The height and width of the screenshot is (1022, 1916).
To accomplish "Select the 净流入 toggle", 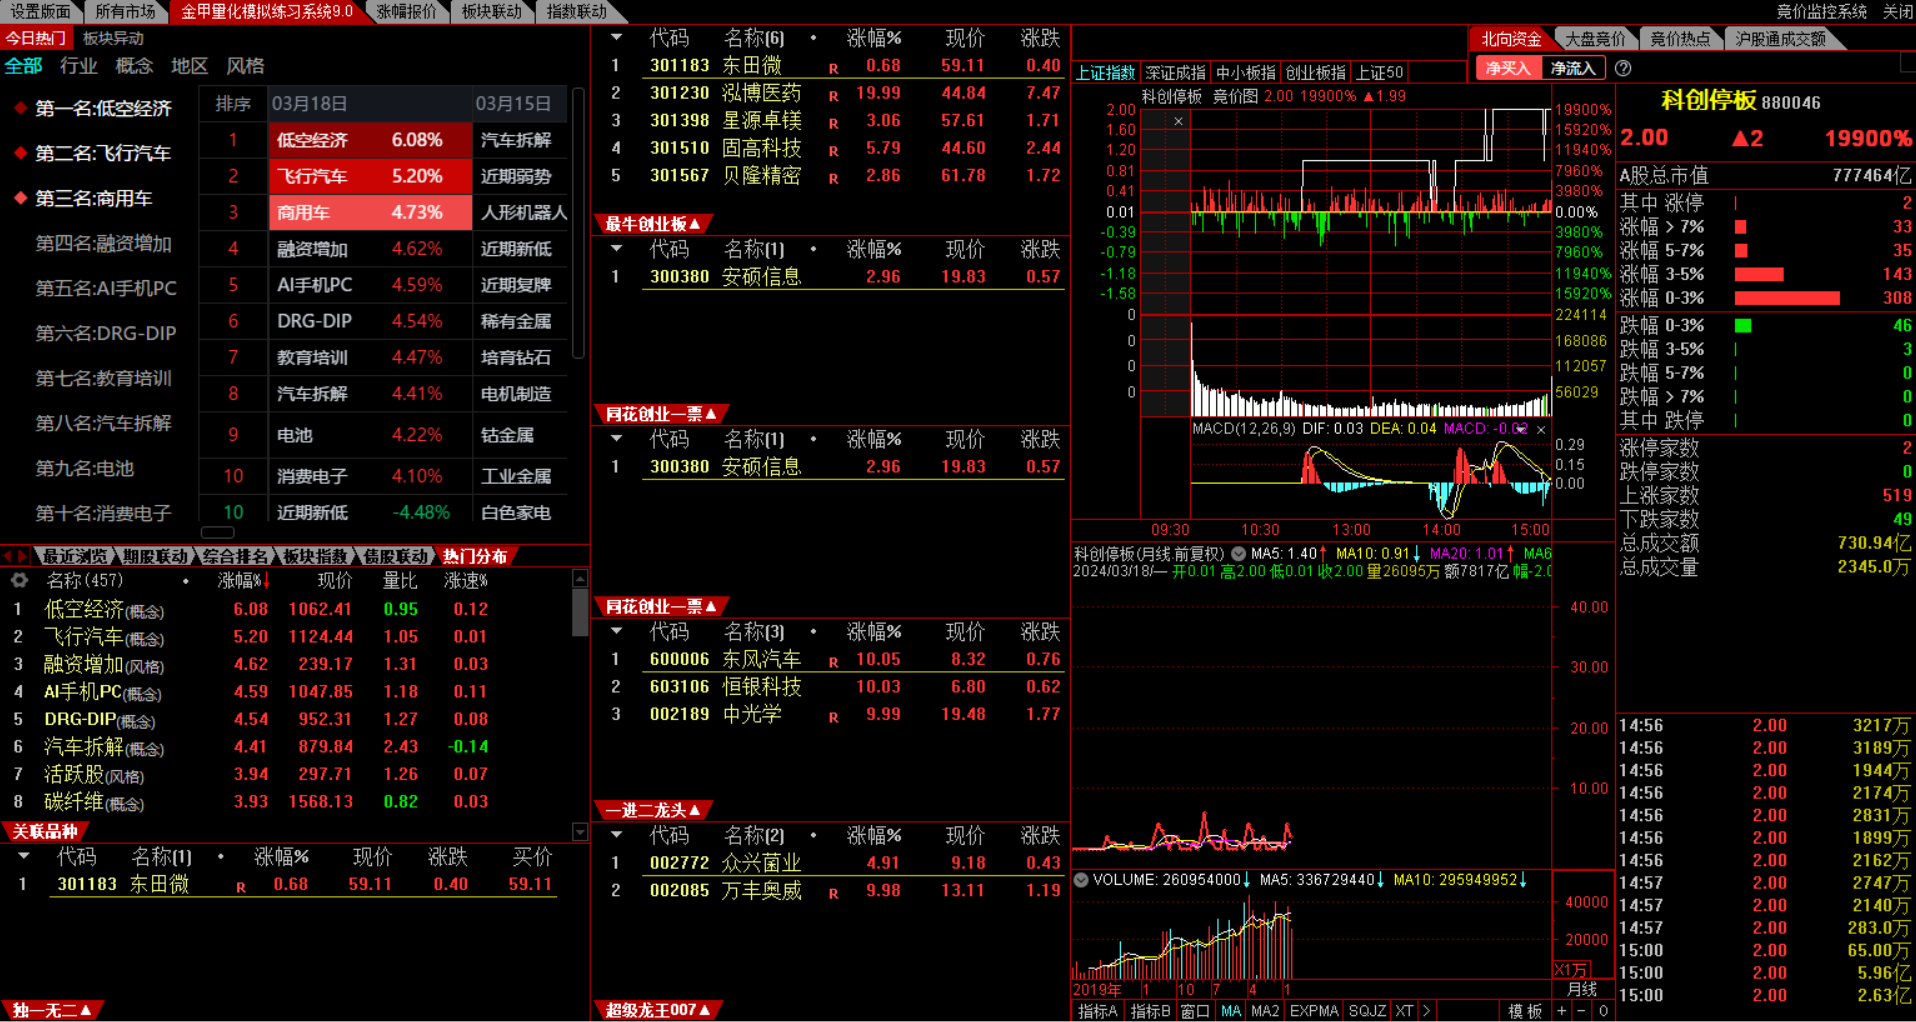I will [x=1572, y=68].
